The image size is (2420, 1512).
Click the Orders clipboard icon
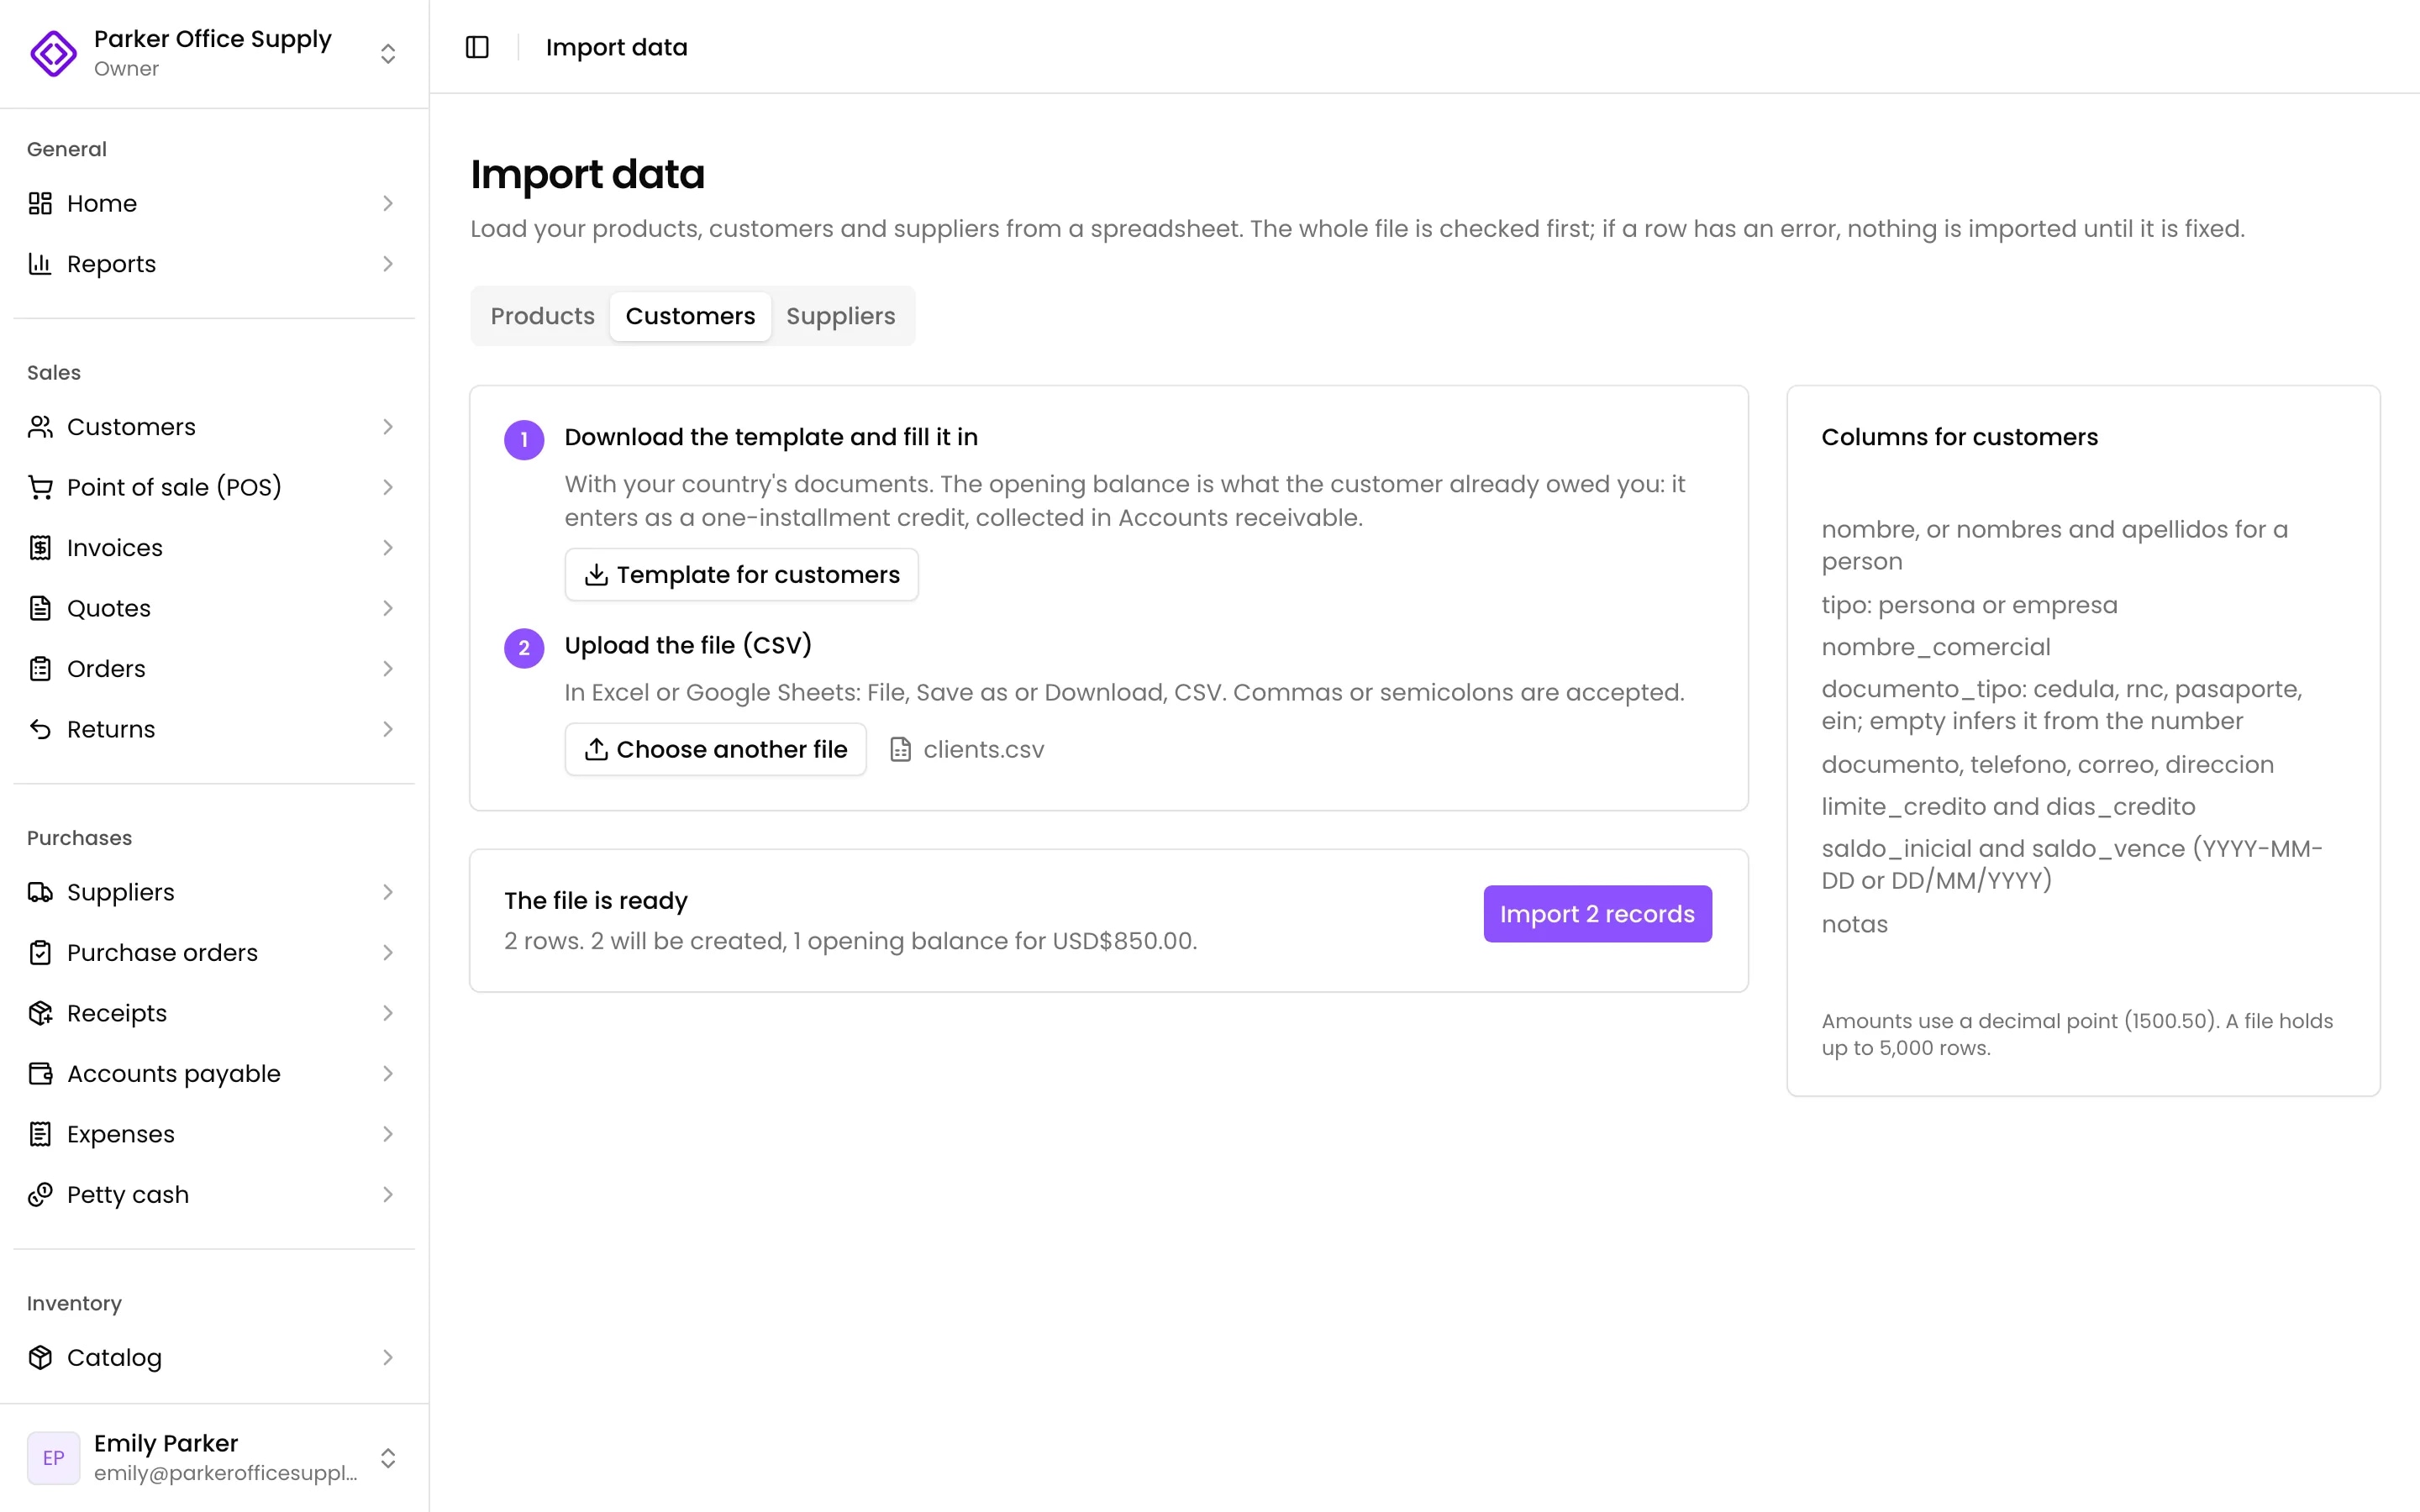pos(40,669)
